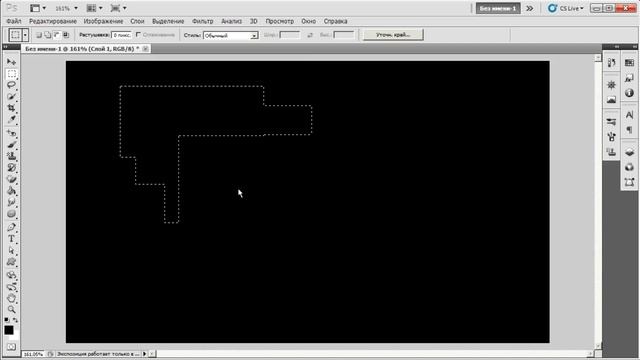Toggle Quick Mask mode
The image size is (640, 360).
click(x=11, y=347)
